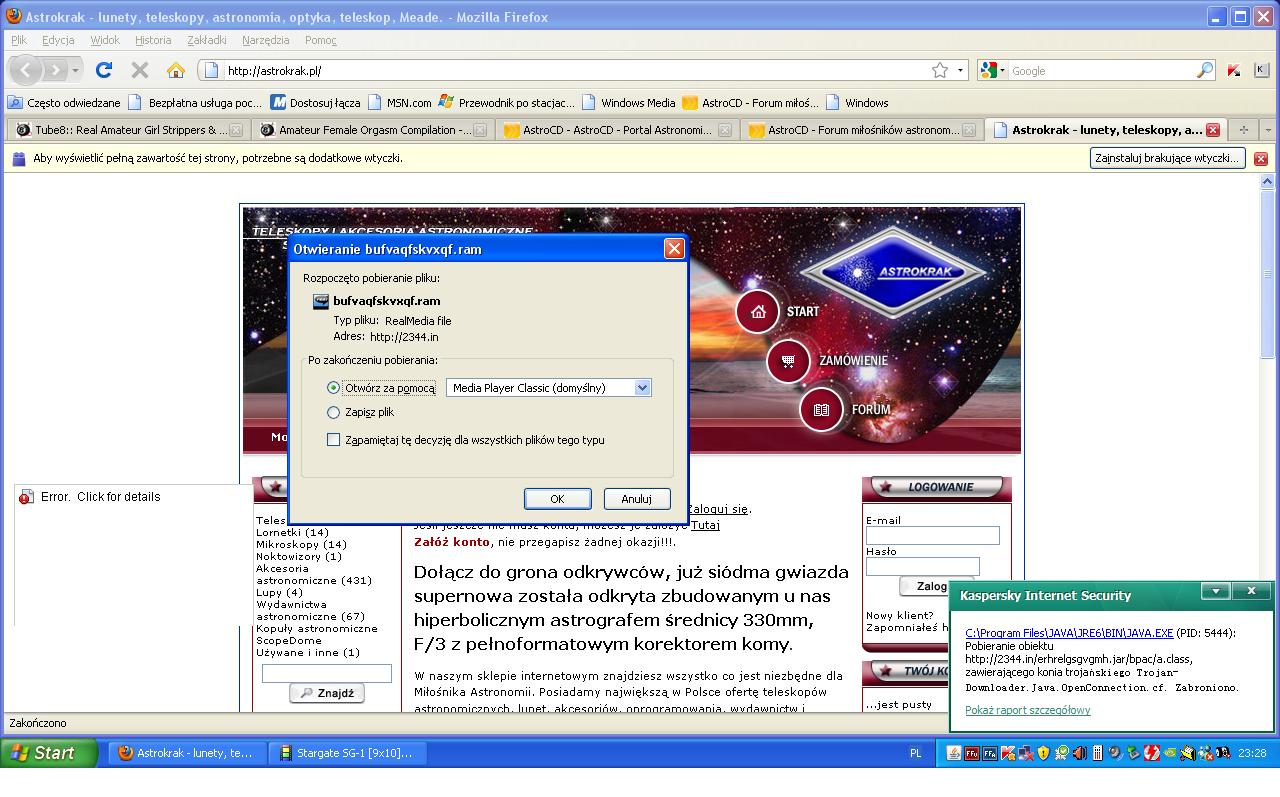The height and width of the screenshot is (797, 1280).
Task: Open the Google search engine selector
Action: (x=992, y=70)
